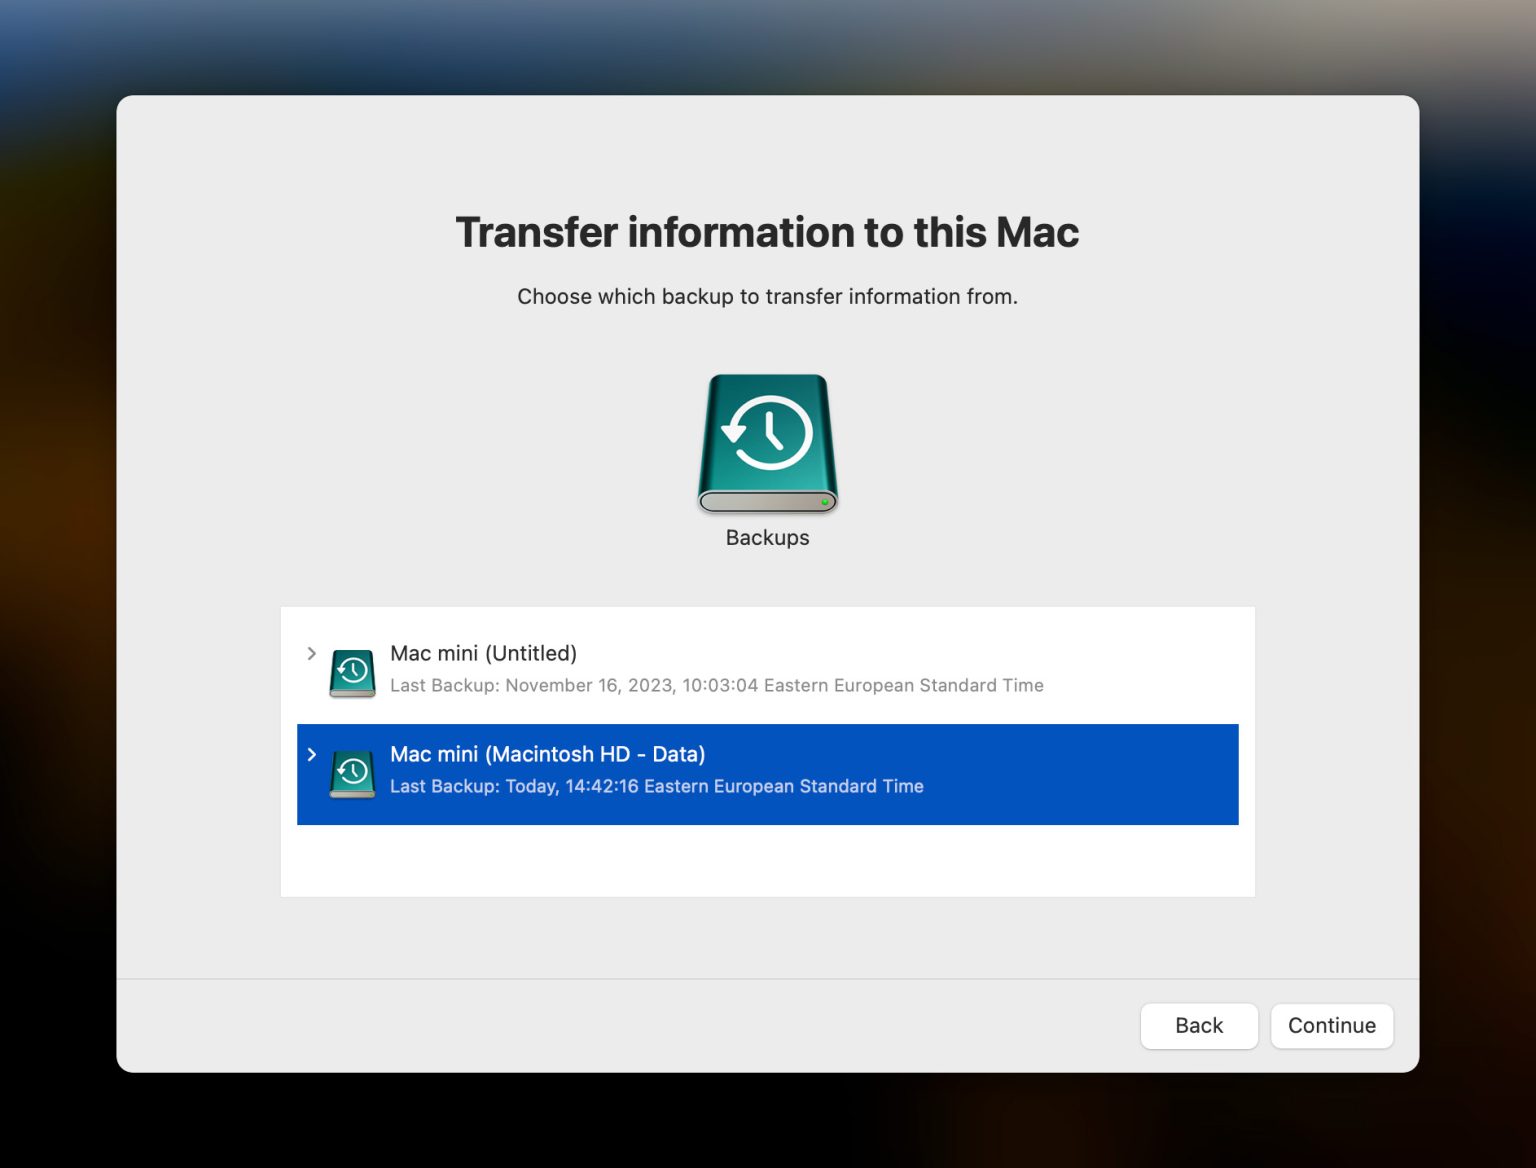Click the Last Backup: Today timestamp text
This screenshot has height=1168, width=1536.
tap(656, 786)
